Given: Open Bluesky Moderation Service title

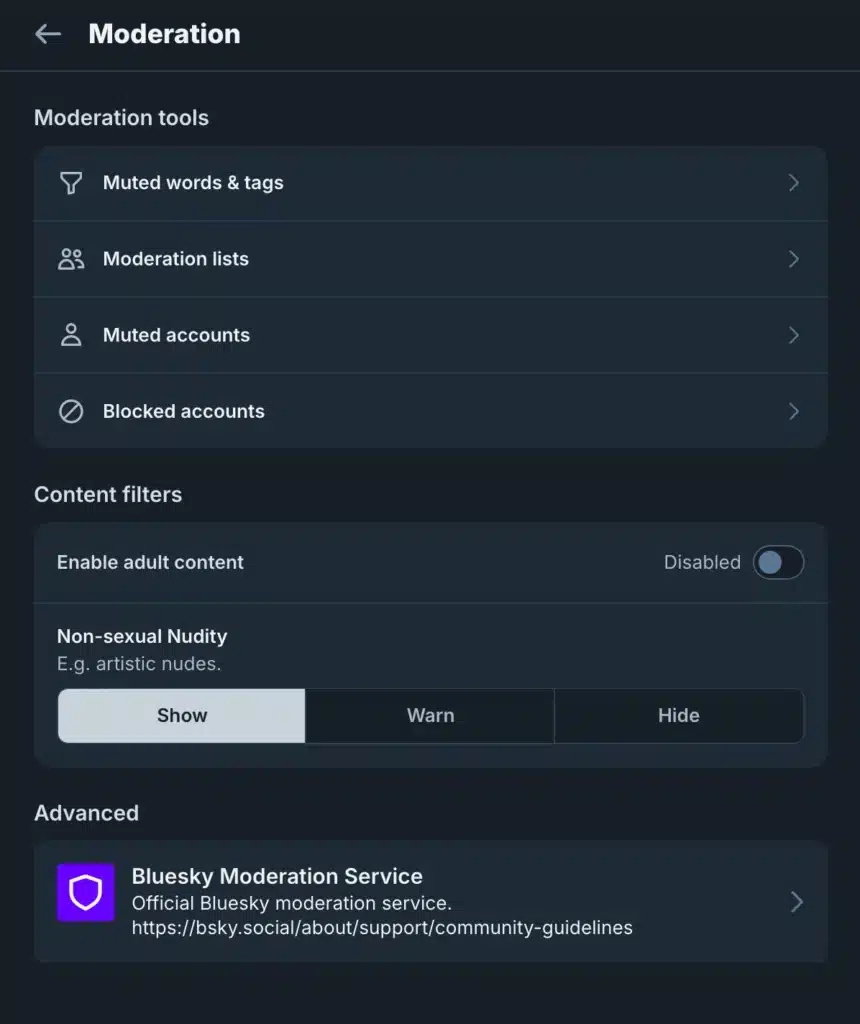Looking at the screenshot, I should click(277, 876).
